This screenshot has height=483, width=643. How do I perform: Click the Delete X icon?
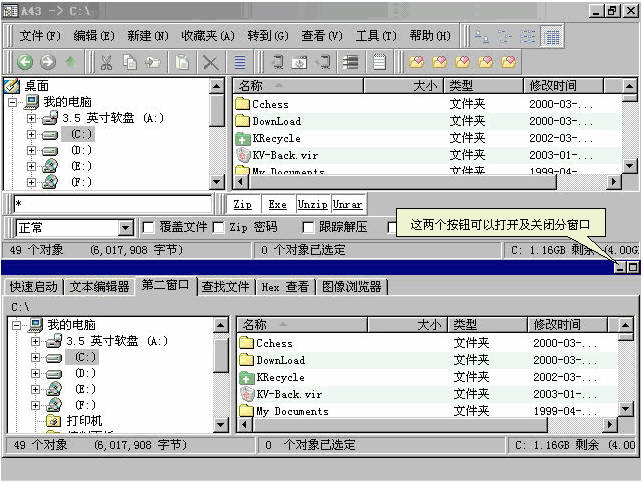coord(210,63)
